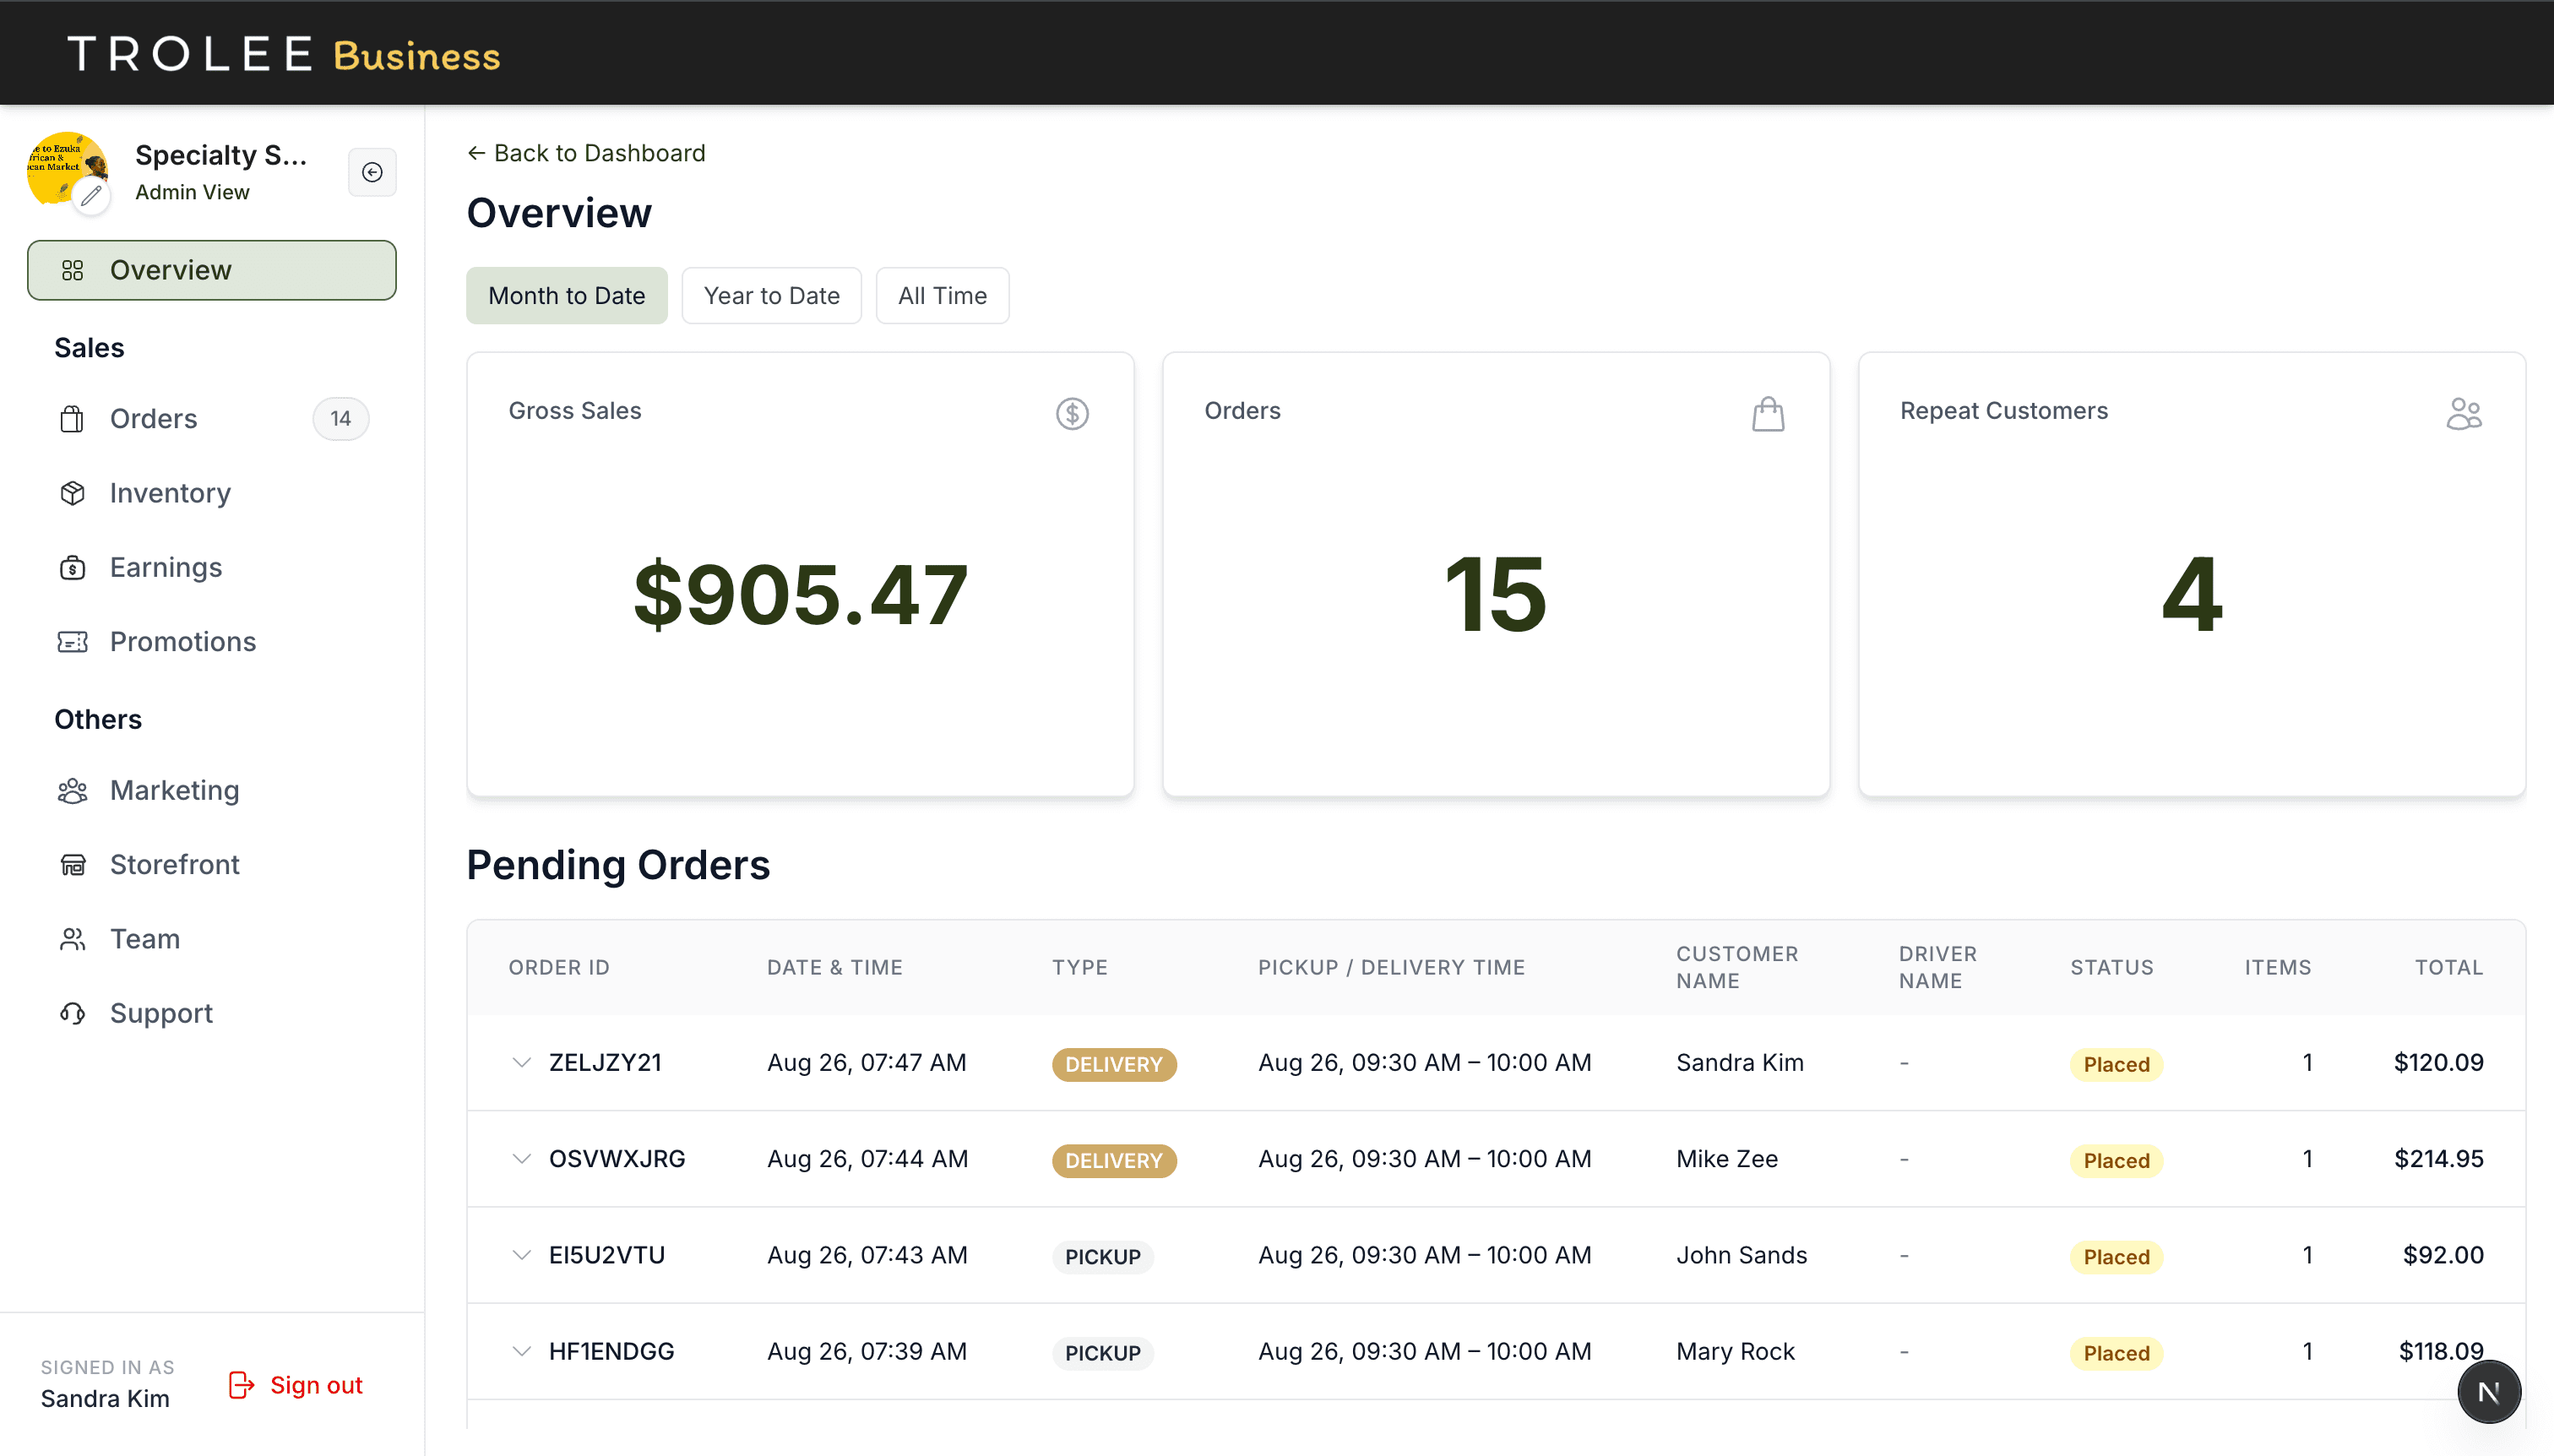Expand order ZELJZY21 row chevron
Screen dimensions: 2554x1456
[521, 1063]
